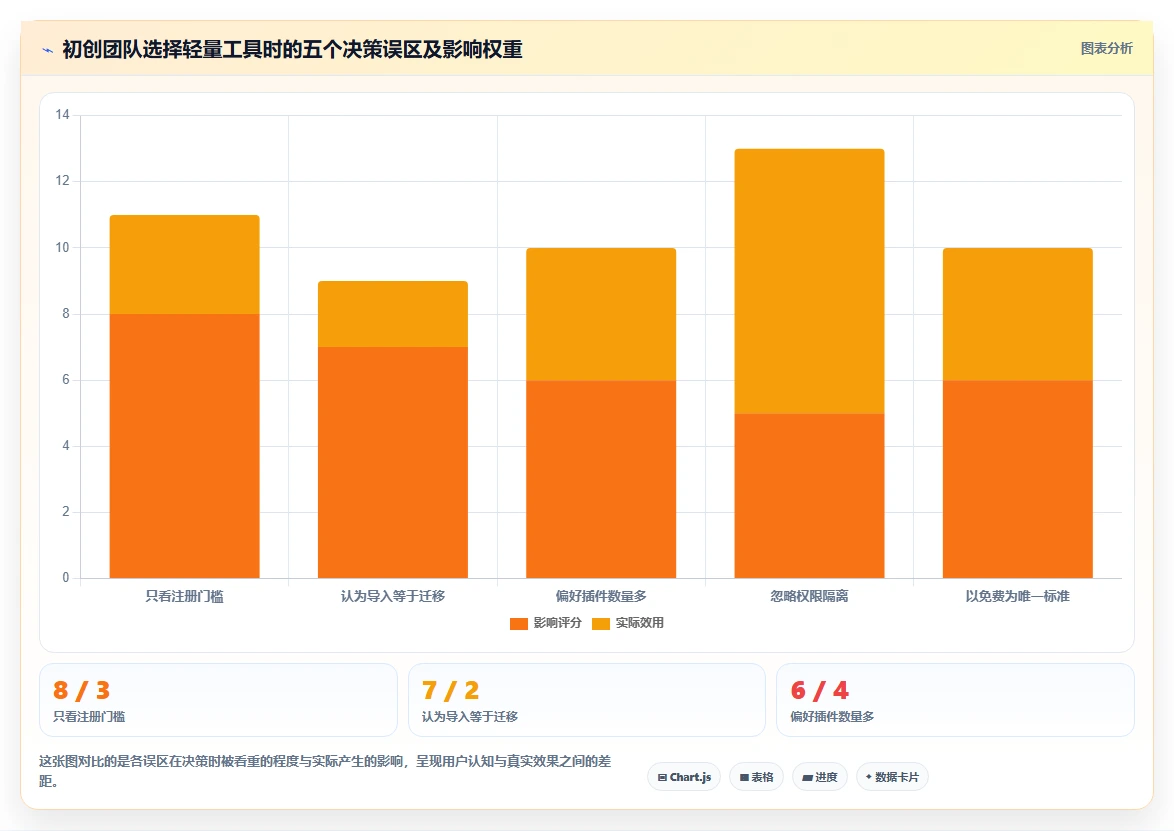1174x831 pixels.
Task: Click the description text starting 这张图对比的是
Action: (325, 771)
